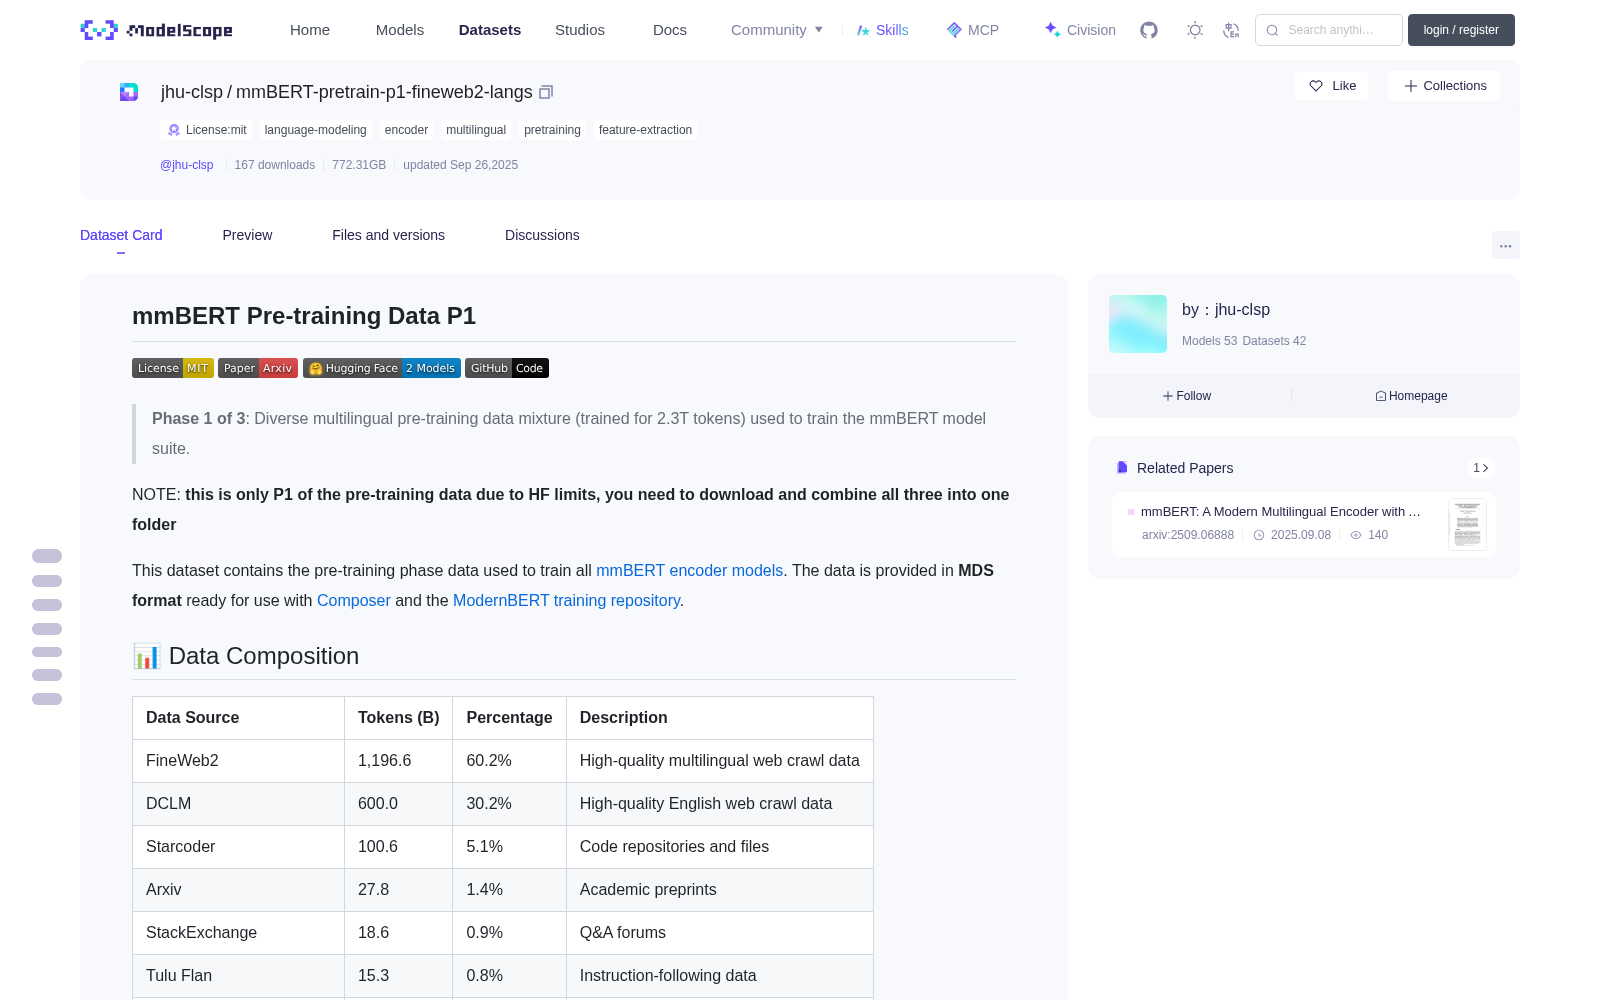
Task: Add dataset to Collections
Action: pyautogui.click(x=1444, y=86)
